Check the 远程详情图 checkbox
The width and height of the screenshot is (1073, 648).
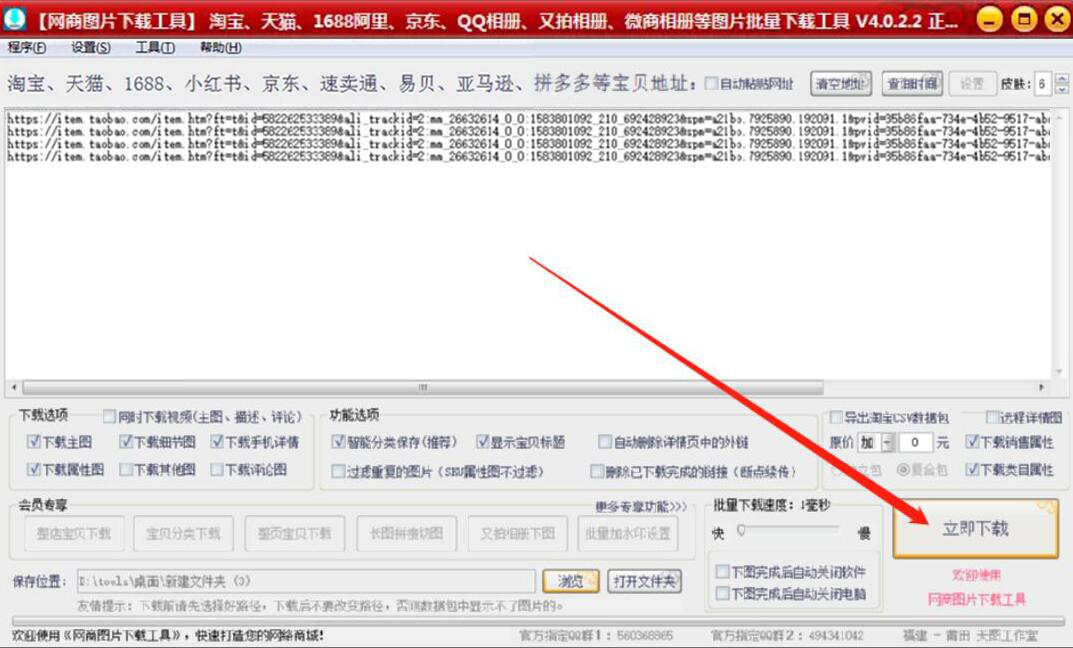click(x=992, y=417)
